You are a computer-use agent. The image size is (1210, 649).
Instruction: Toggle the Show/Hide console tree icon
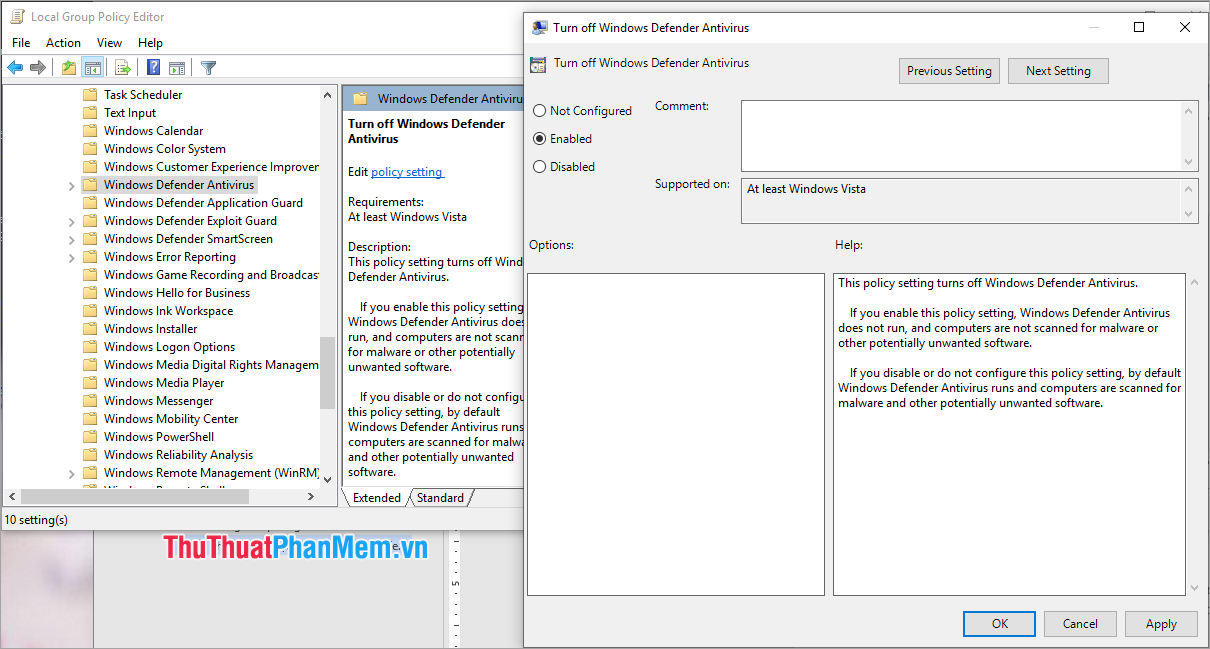pyautogui.click(x=93, y=67)
